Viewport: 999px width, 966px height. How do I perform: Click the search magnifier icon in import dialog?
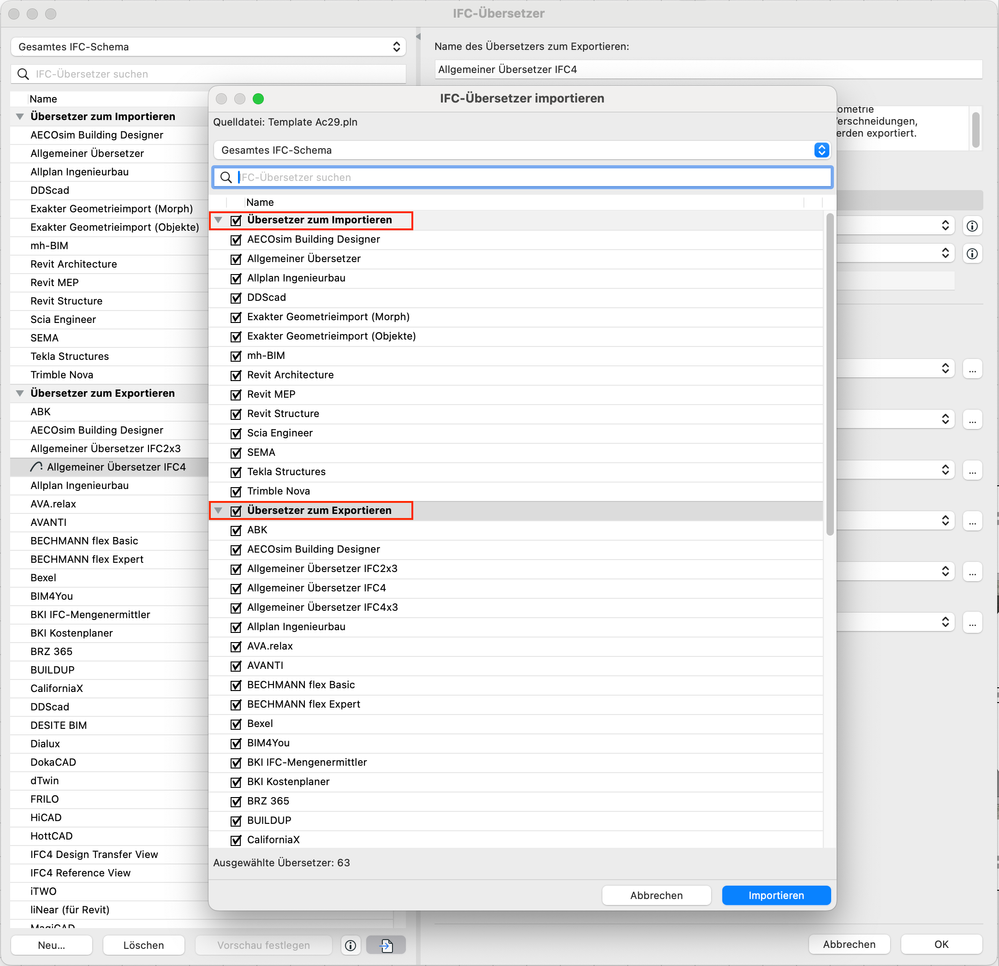point(226,177)
